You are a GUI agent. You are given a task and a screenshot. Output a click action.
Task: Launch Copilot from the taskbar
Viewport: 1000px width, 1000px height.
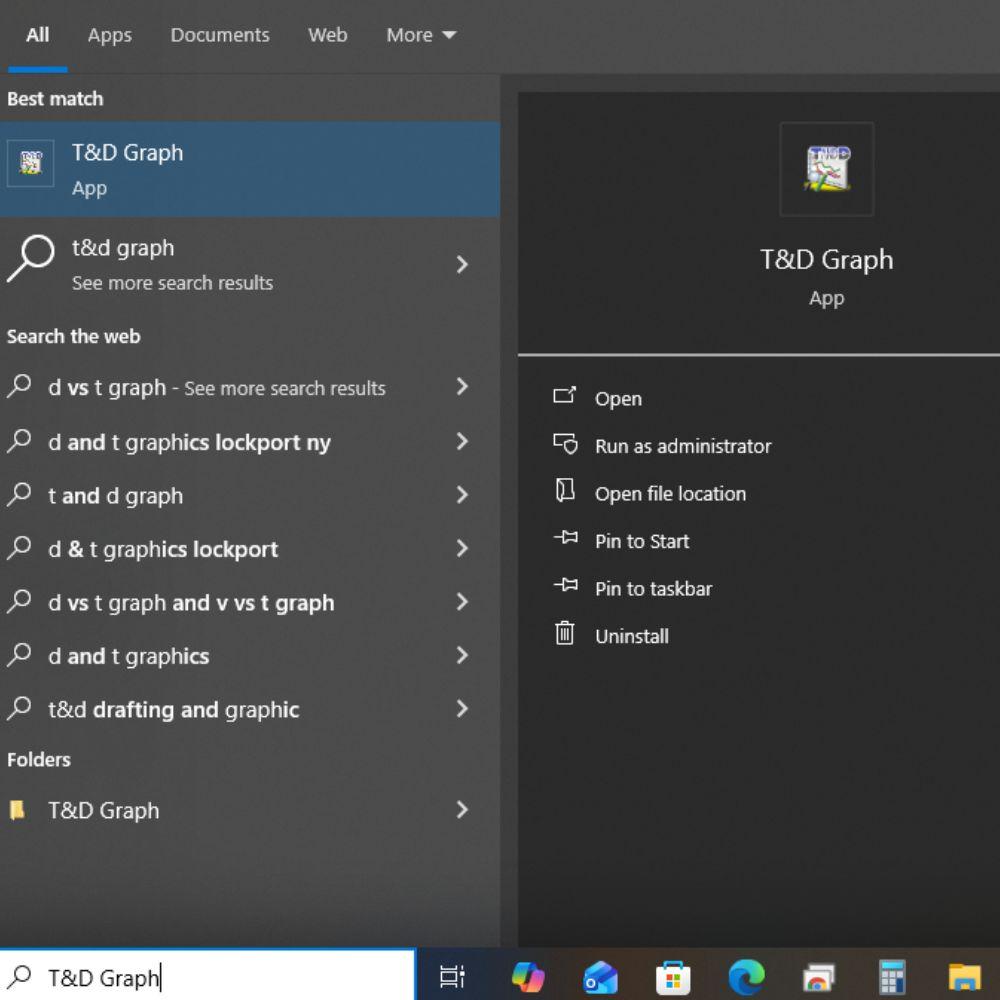tap(527, 976)
